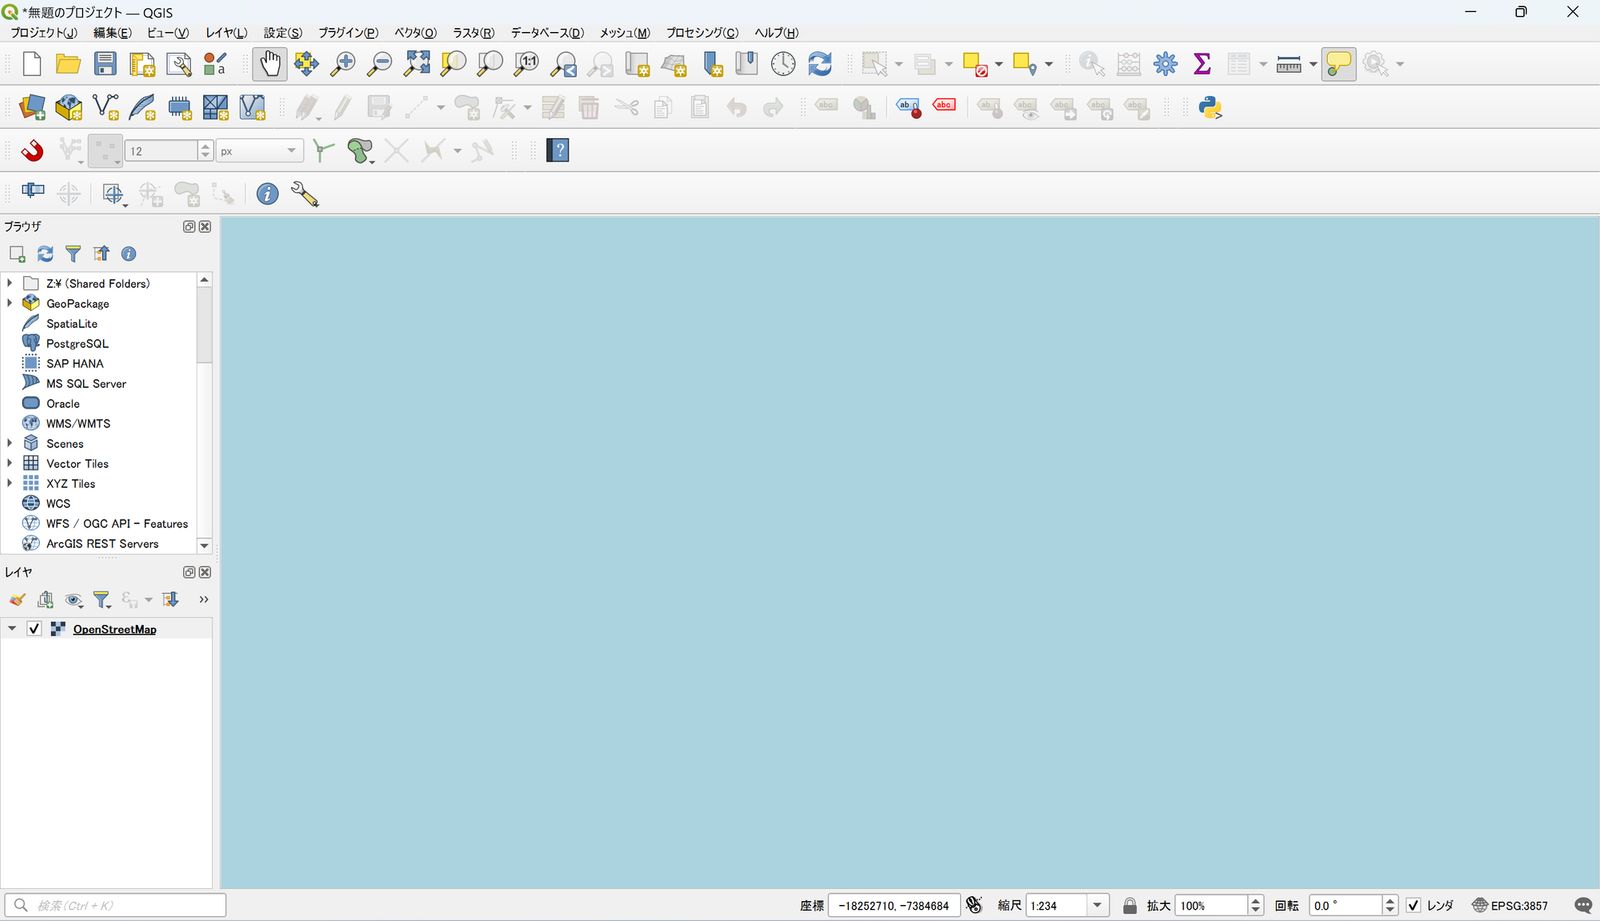
Task: Open the プロセシング menu
Action: [x=702, y=33]
